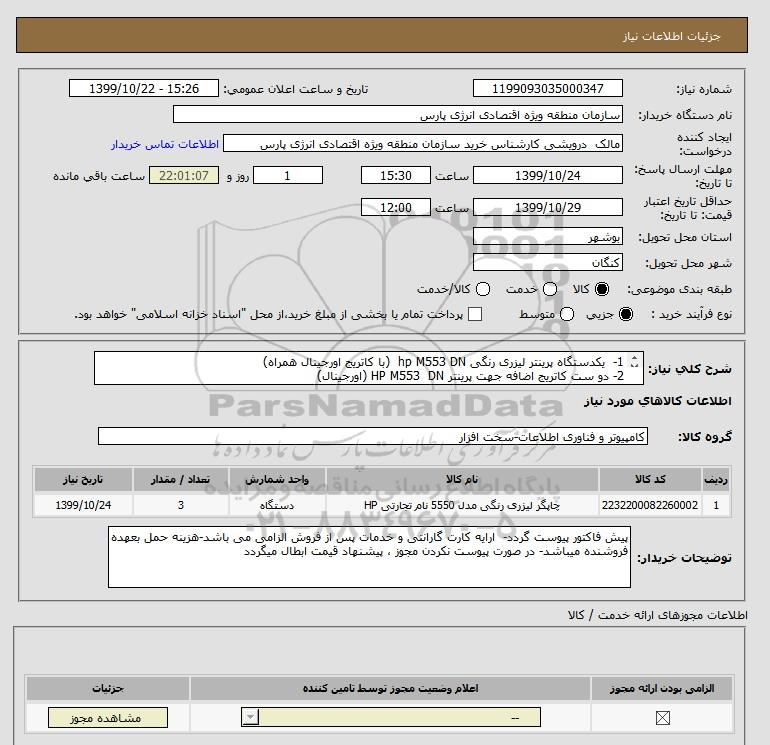Select the متوسط purchase type radio
The image size is (770, 745).
567,314
